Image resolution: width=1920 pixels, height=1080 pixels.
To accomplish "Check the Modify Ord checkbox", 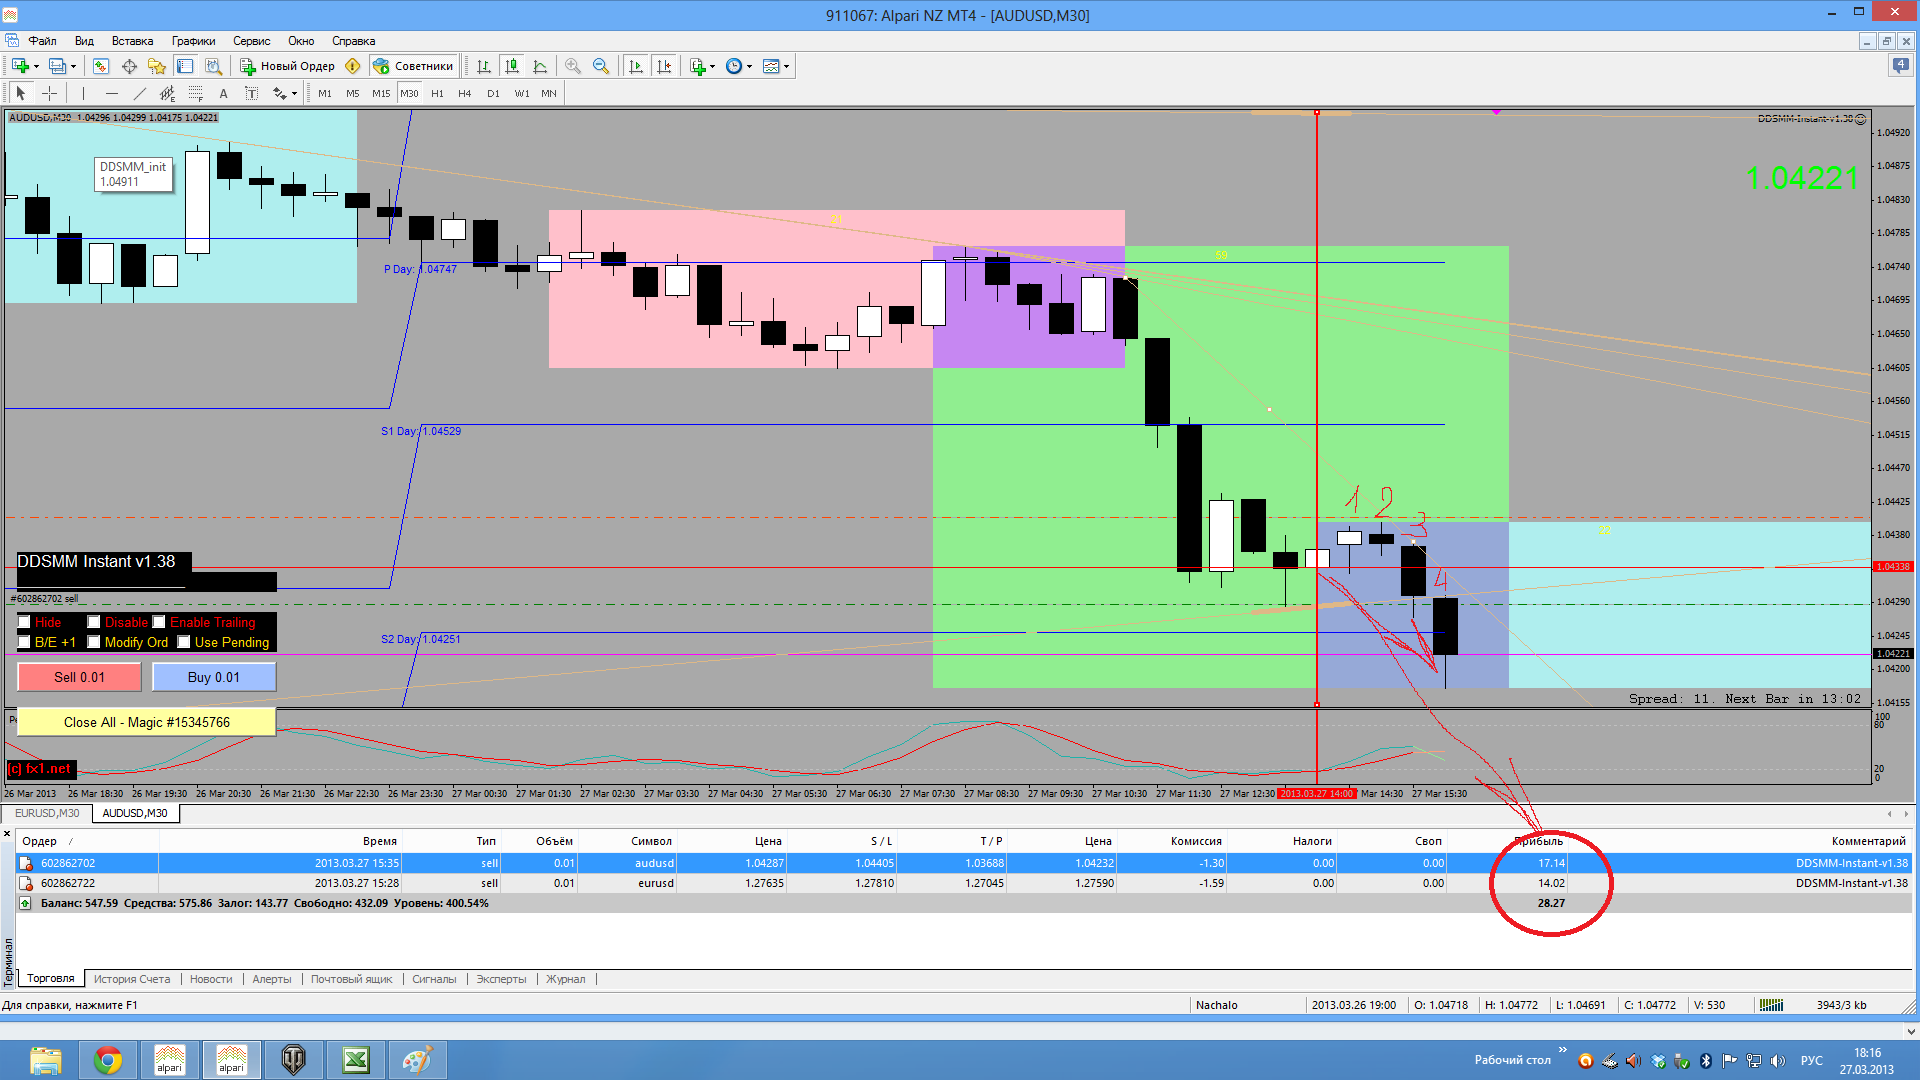I will tap(94, 642).
